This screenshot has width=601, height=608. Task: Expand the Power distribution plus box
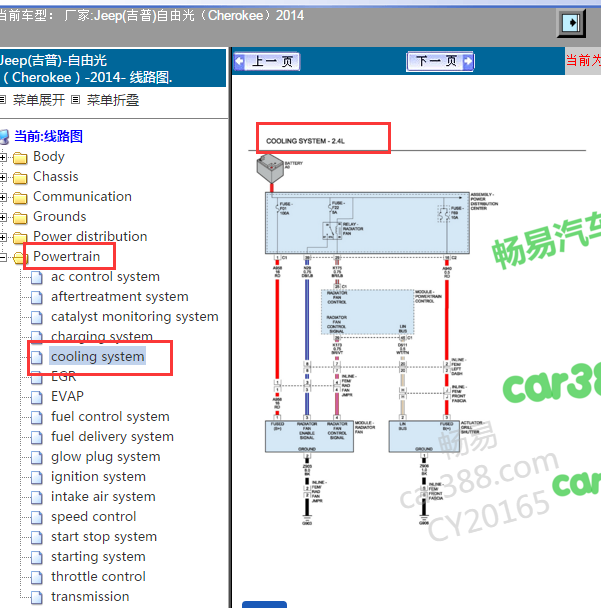(2, 237)
